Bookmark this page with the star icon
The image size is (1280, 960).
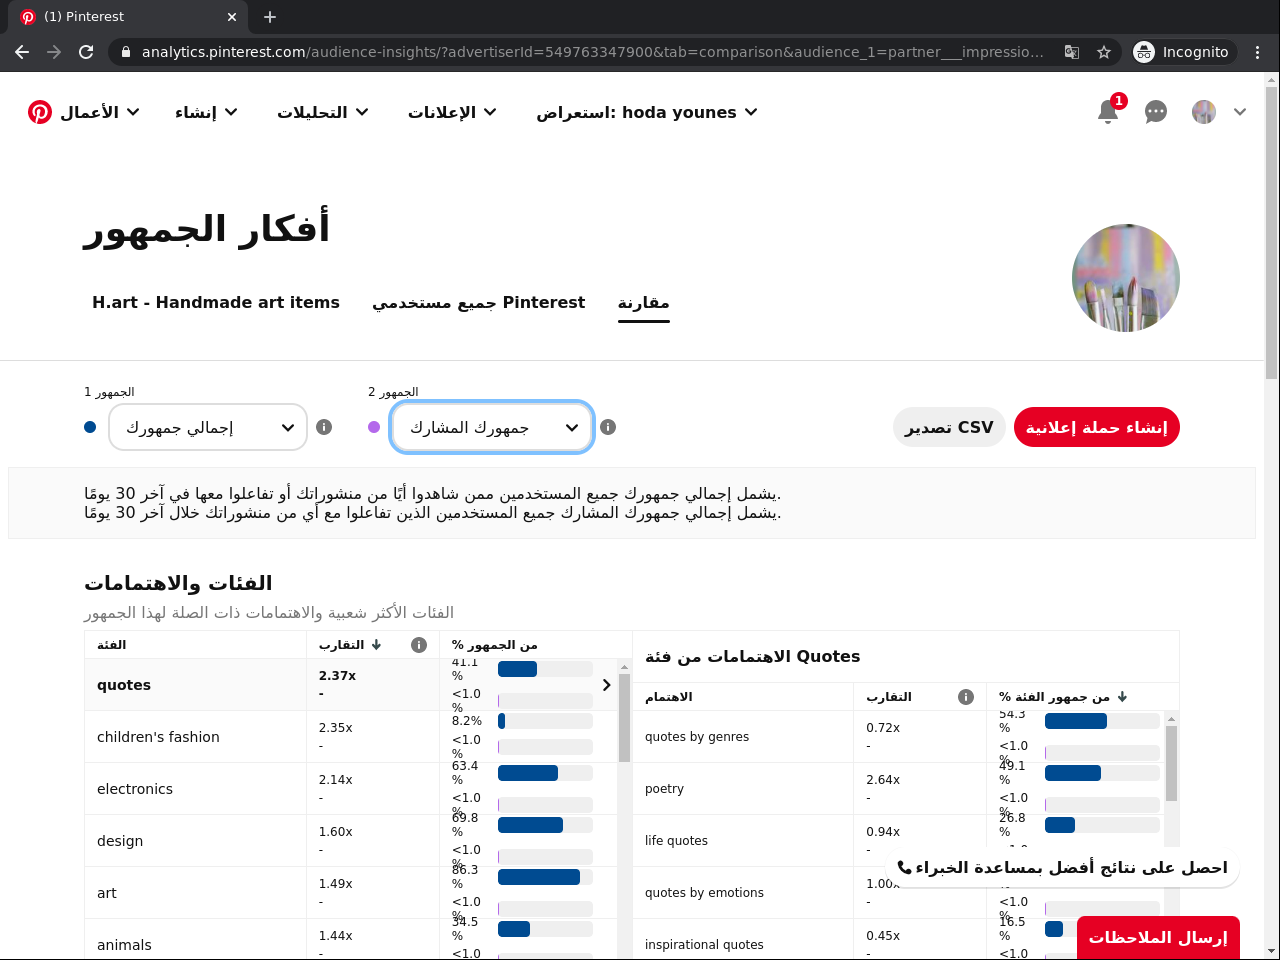pos(1104,52)
